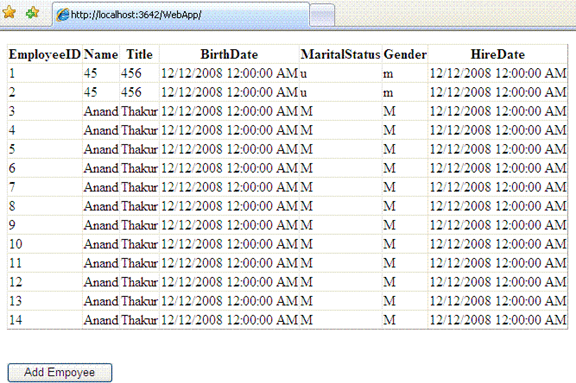The width and height of the screenshot is (576, 383).
Task: Select EmployeeID cell with value 8
Action: (x=45, y=206)
